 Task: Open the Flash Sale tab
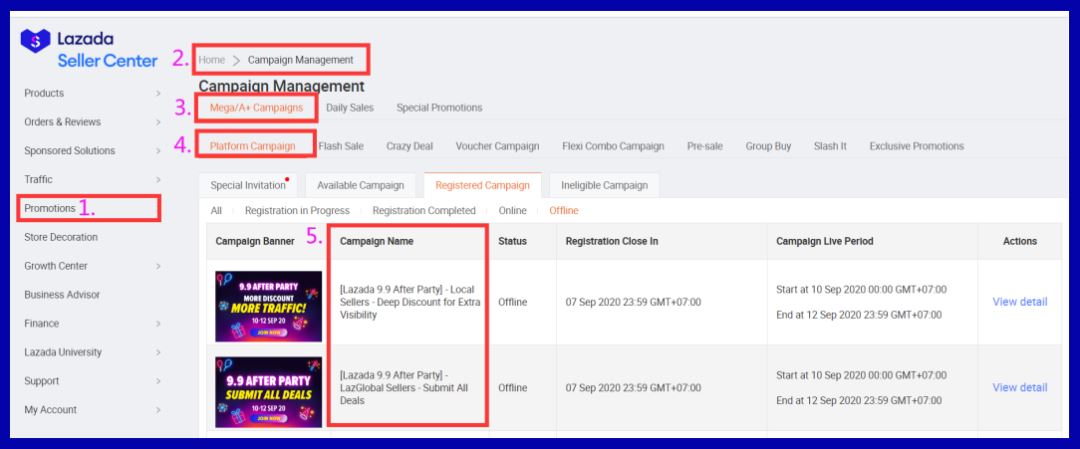341,146
